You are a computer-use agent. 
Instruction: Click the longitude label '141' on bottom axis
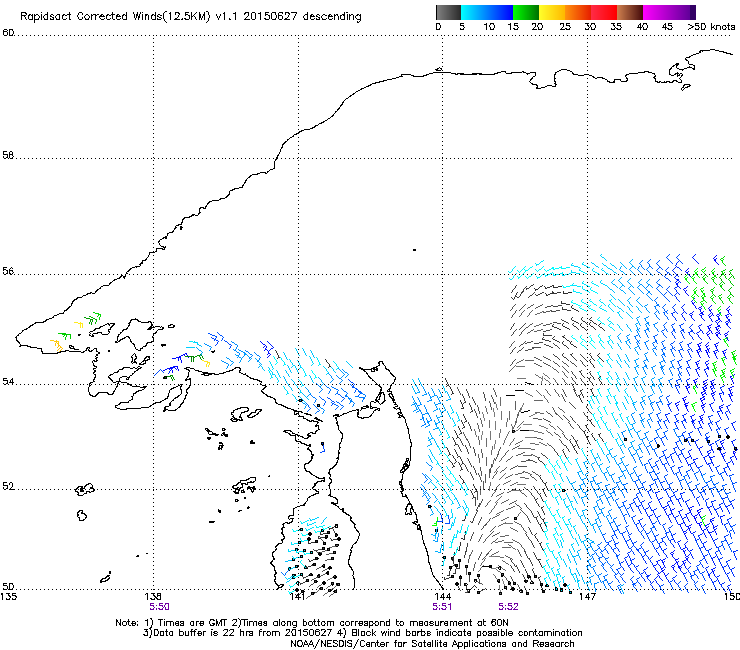298,596
